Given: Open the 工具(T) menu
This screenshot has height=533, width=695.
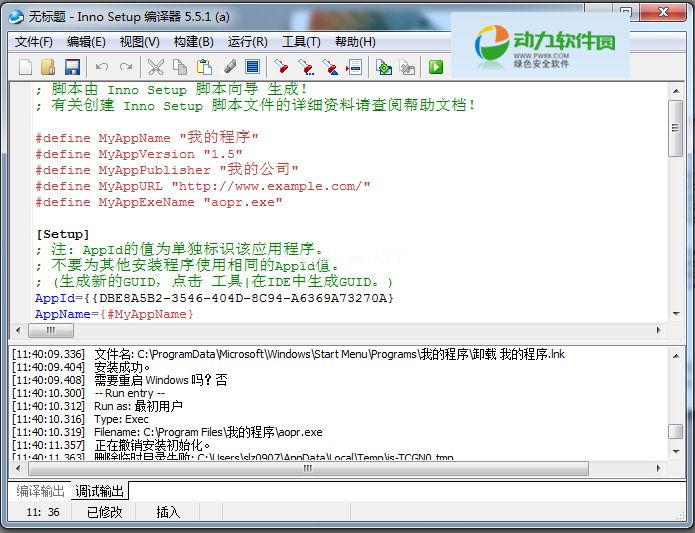Looking at the screenshot, I should click(x=301, y=42).
